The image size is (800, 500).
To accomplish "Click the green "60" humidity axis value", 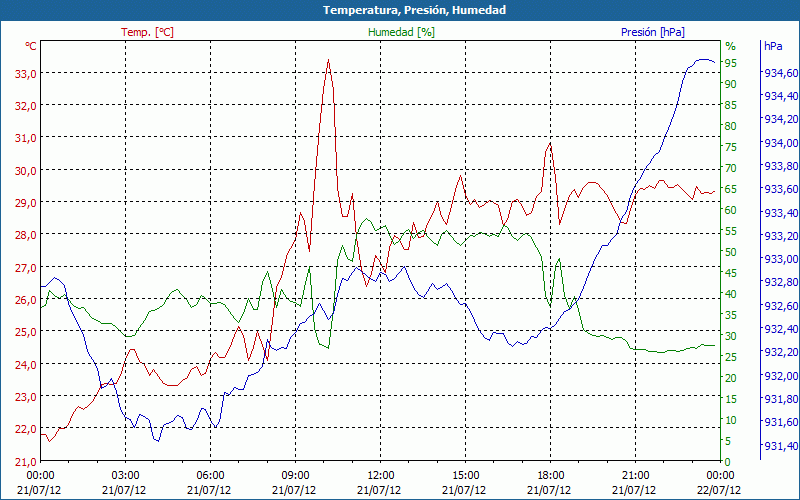I will coord(731,210).
